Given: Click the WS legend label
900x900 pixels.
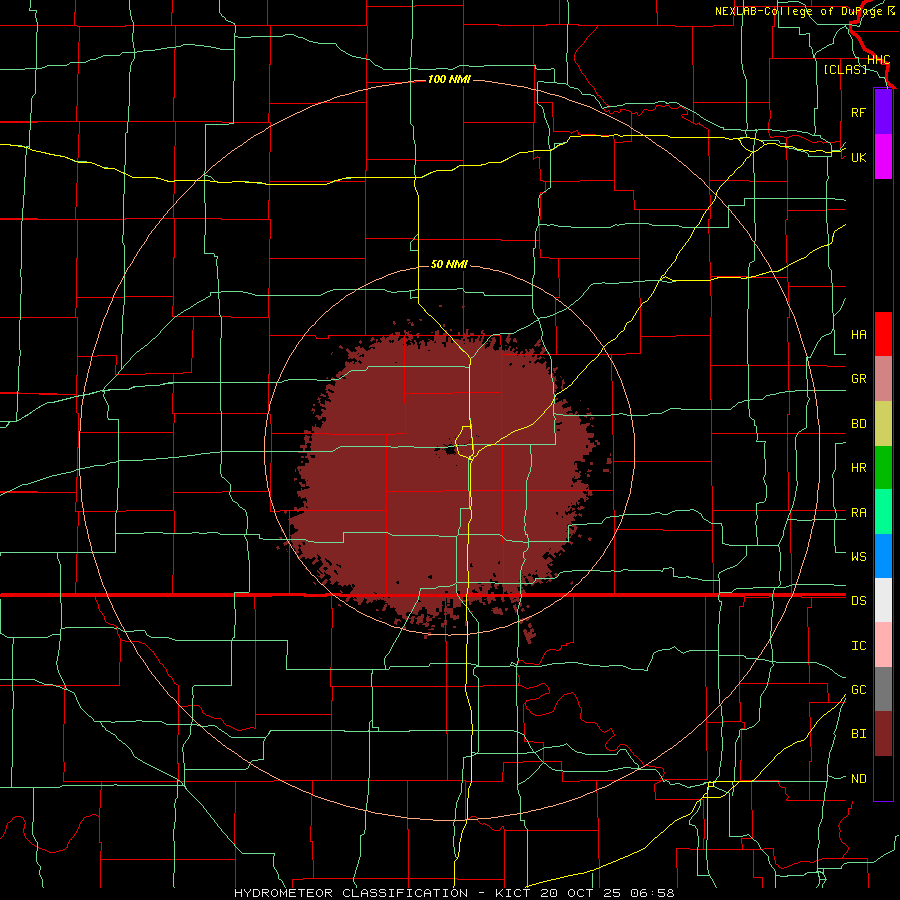Looking at the screenshot, I should [x=858, y=556].
